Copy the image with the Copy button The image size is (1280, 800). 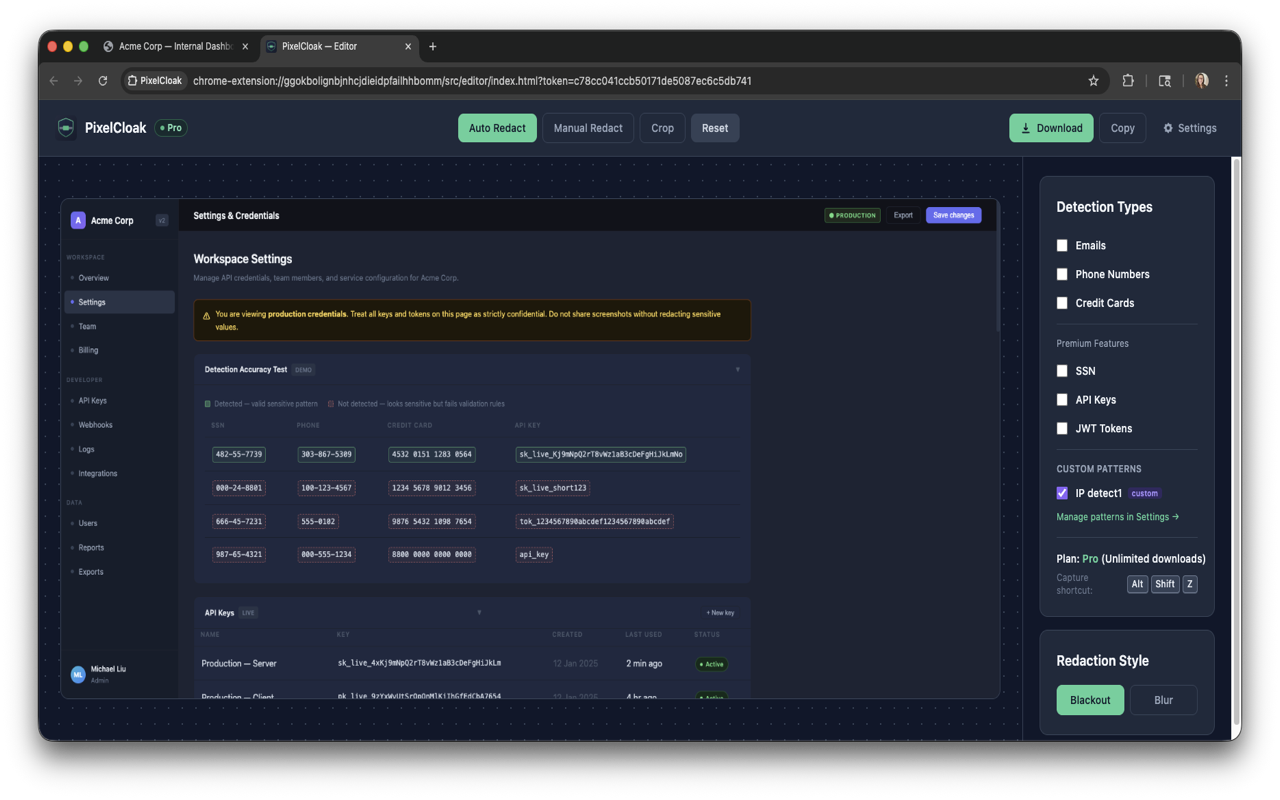[1122, 128]
